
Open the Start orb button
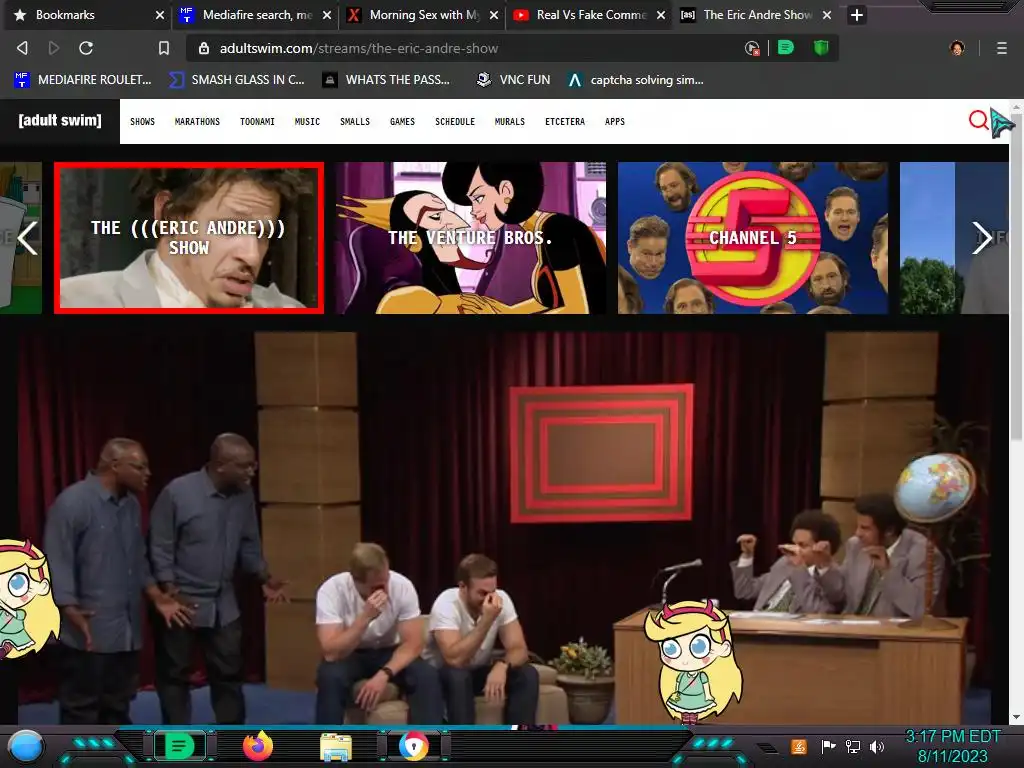pos(25,746)
